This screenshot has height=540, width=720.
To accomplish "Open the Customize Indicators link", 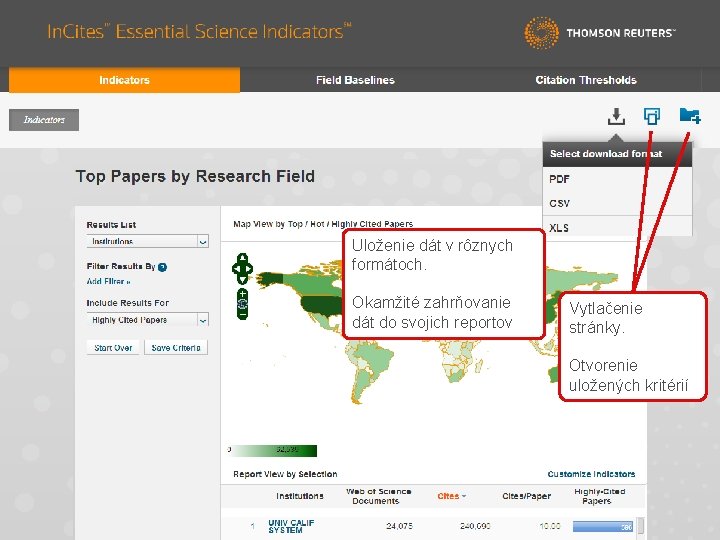I will pyautogui.click(x=591, y=474).
